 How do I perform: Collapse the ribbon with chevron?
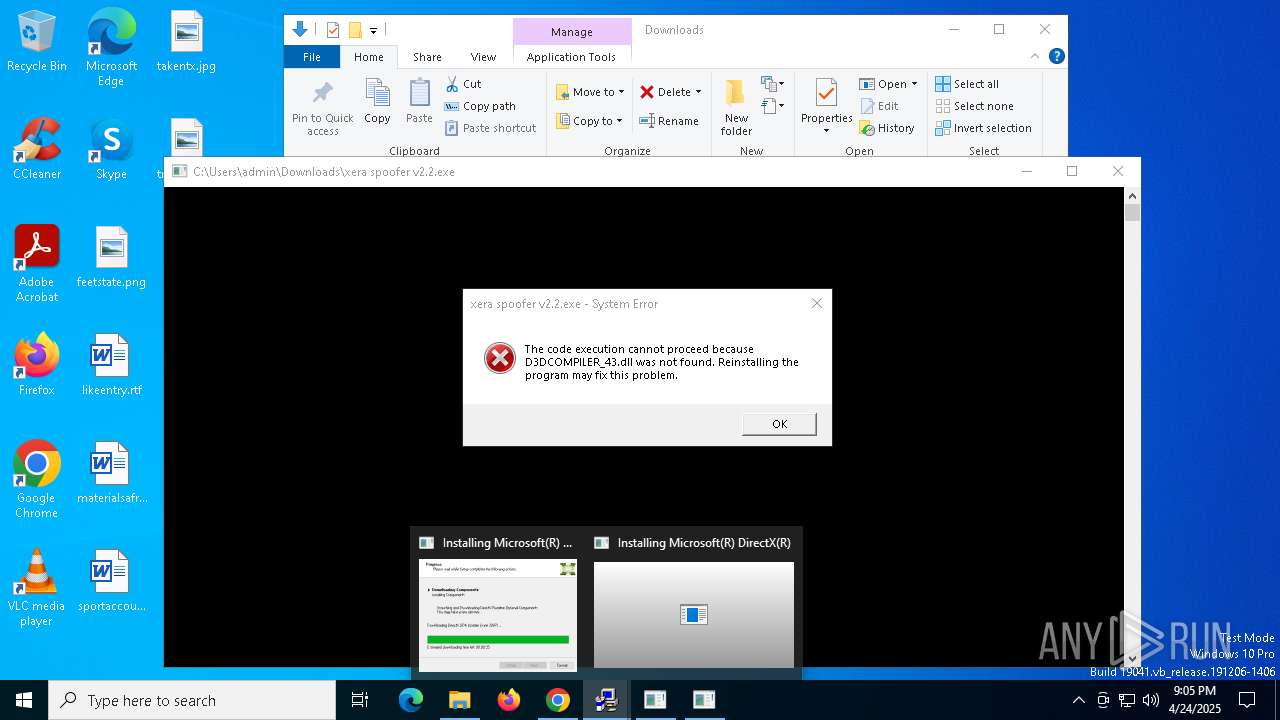(1035, 57)
